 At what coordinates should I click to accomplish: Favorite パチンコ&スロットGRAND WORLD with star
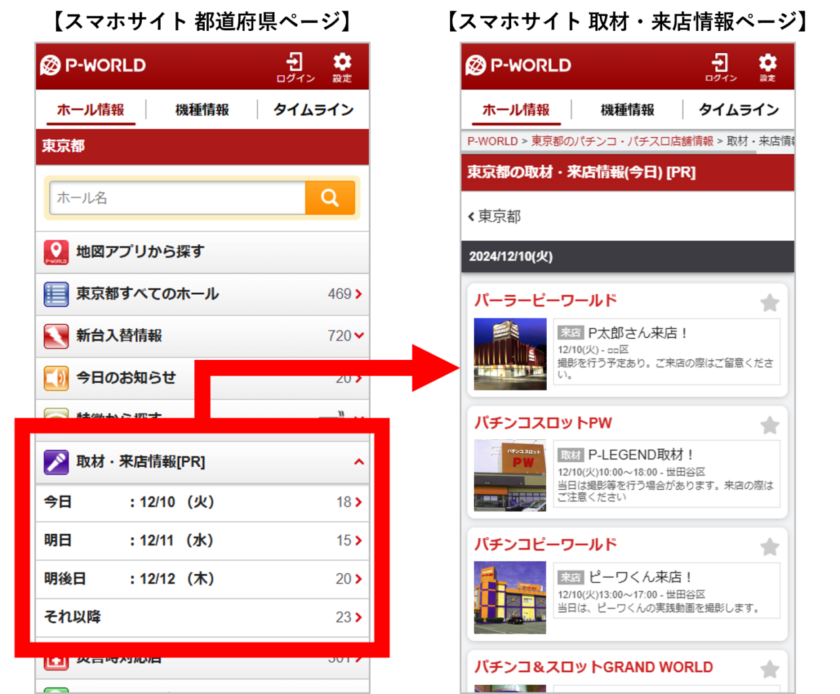pyautogui.click(x=770, y=669)
